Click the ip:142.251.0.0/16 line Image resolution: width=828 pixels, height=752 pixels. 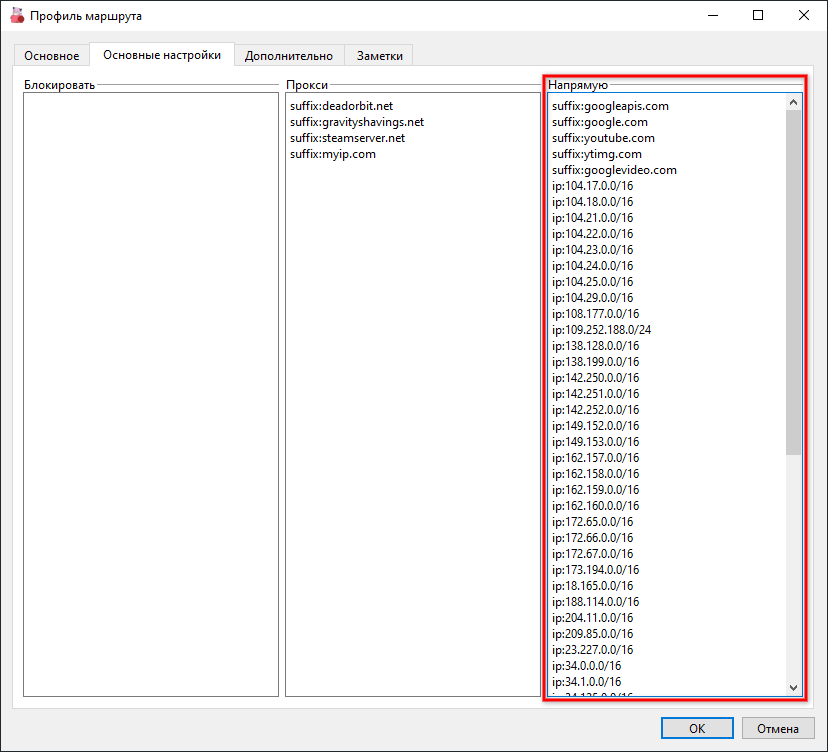pyautogui.click(x=596, y=393)
